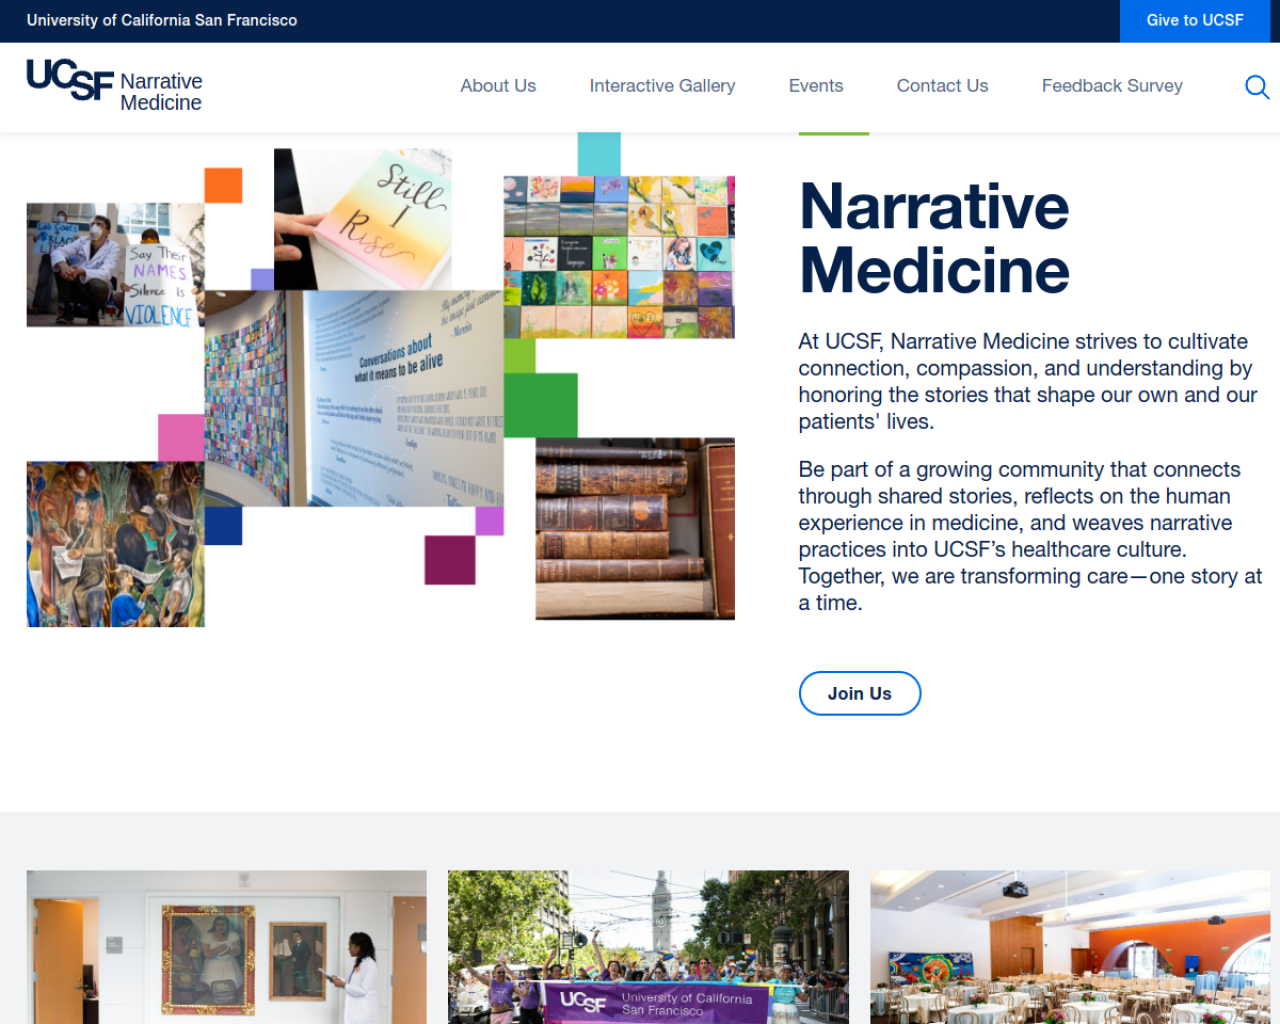1280x1024 pixels.
Task: Click the Give to UCSF button
Action: click(1195, 21)
